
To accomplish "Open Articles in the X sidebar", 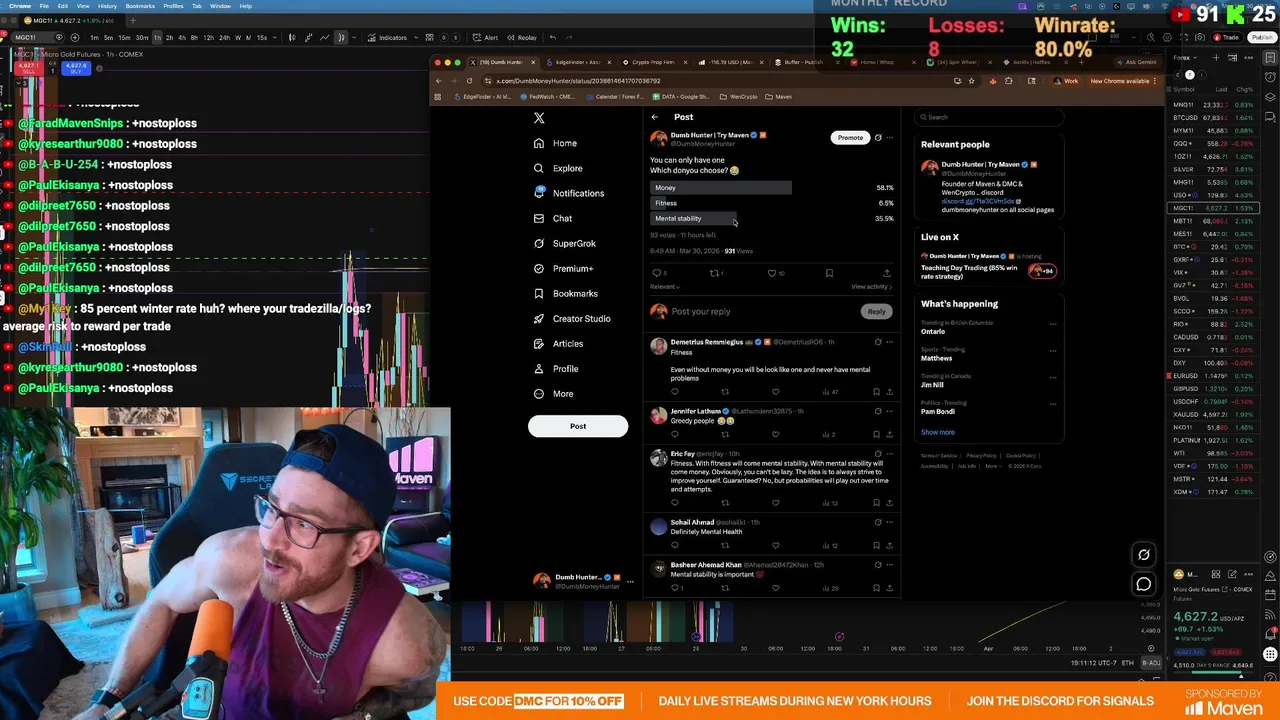I will point(558,343).
